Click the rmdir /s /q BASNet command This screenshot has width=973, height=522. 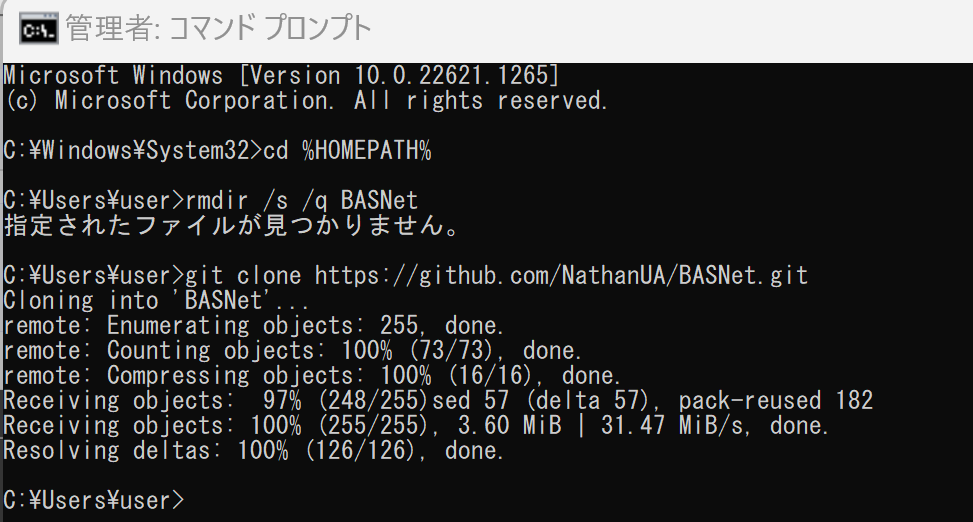point(302,200)
